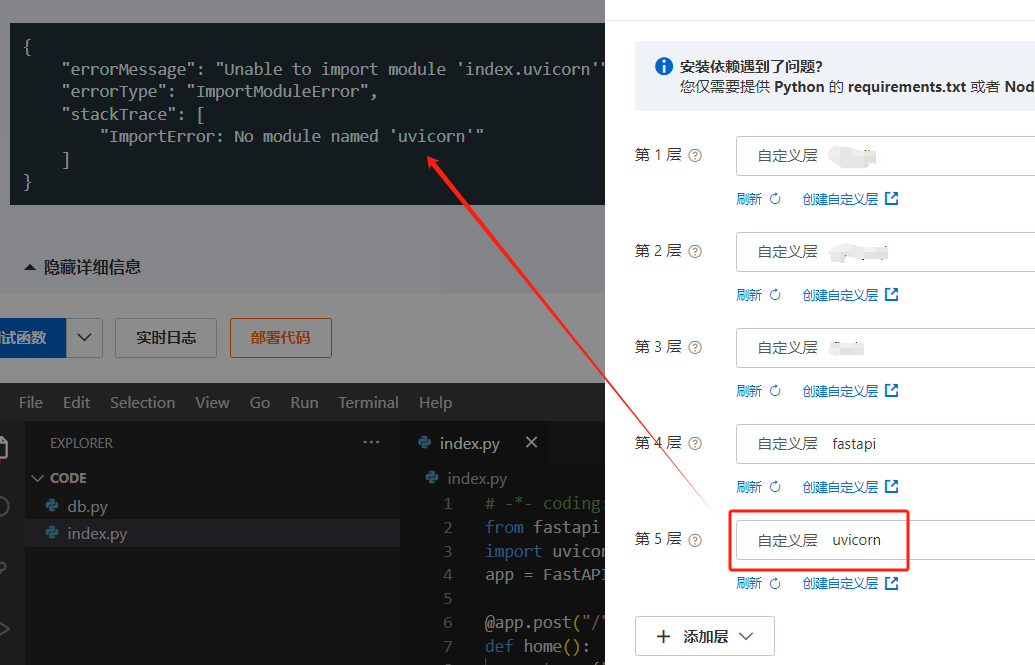Click the refresh icon under layer 2

(776, 295)
